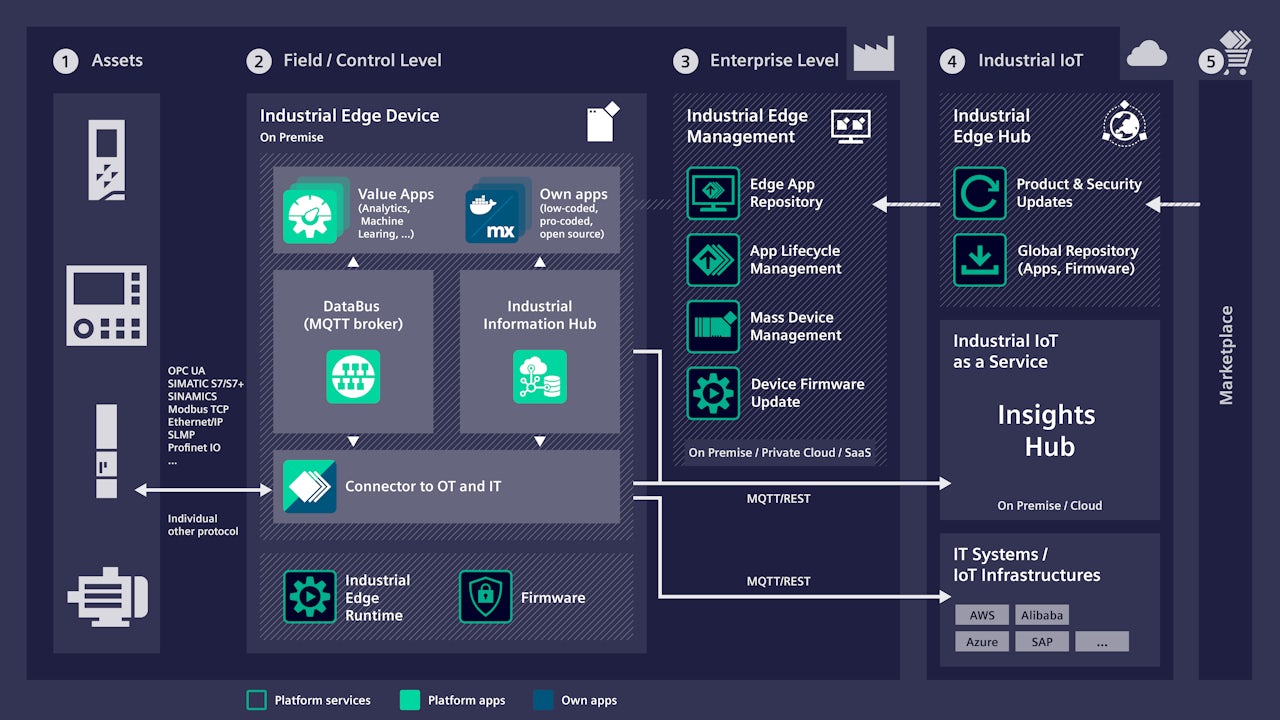Click the Edge App Repository monitor icon
This screenshot has height=720, width=1280.
pos(713,192)
